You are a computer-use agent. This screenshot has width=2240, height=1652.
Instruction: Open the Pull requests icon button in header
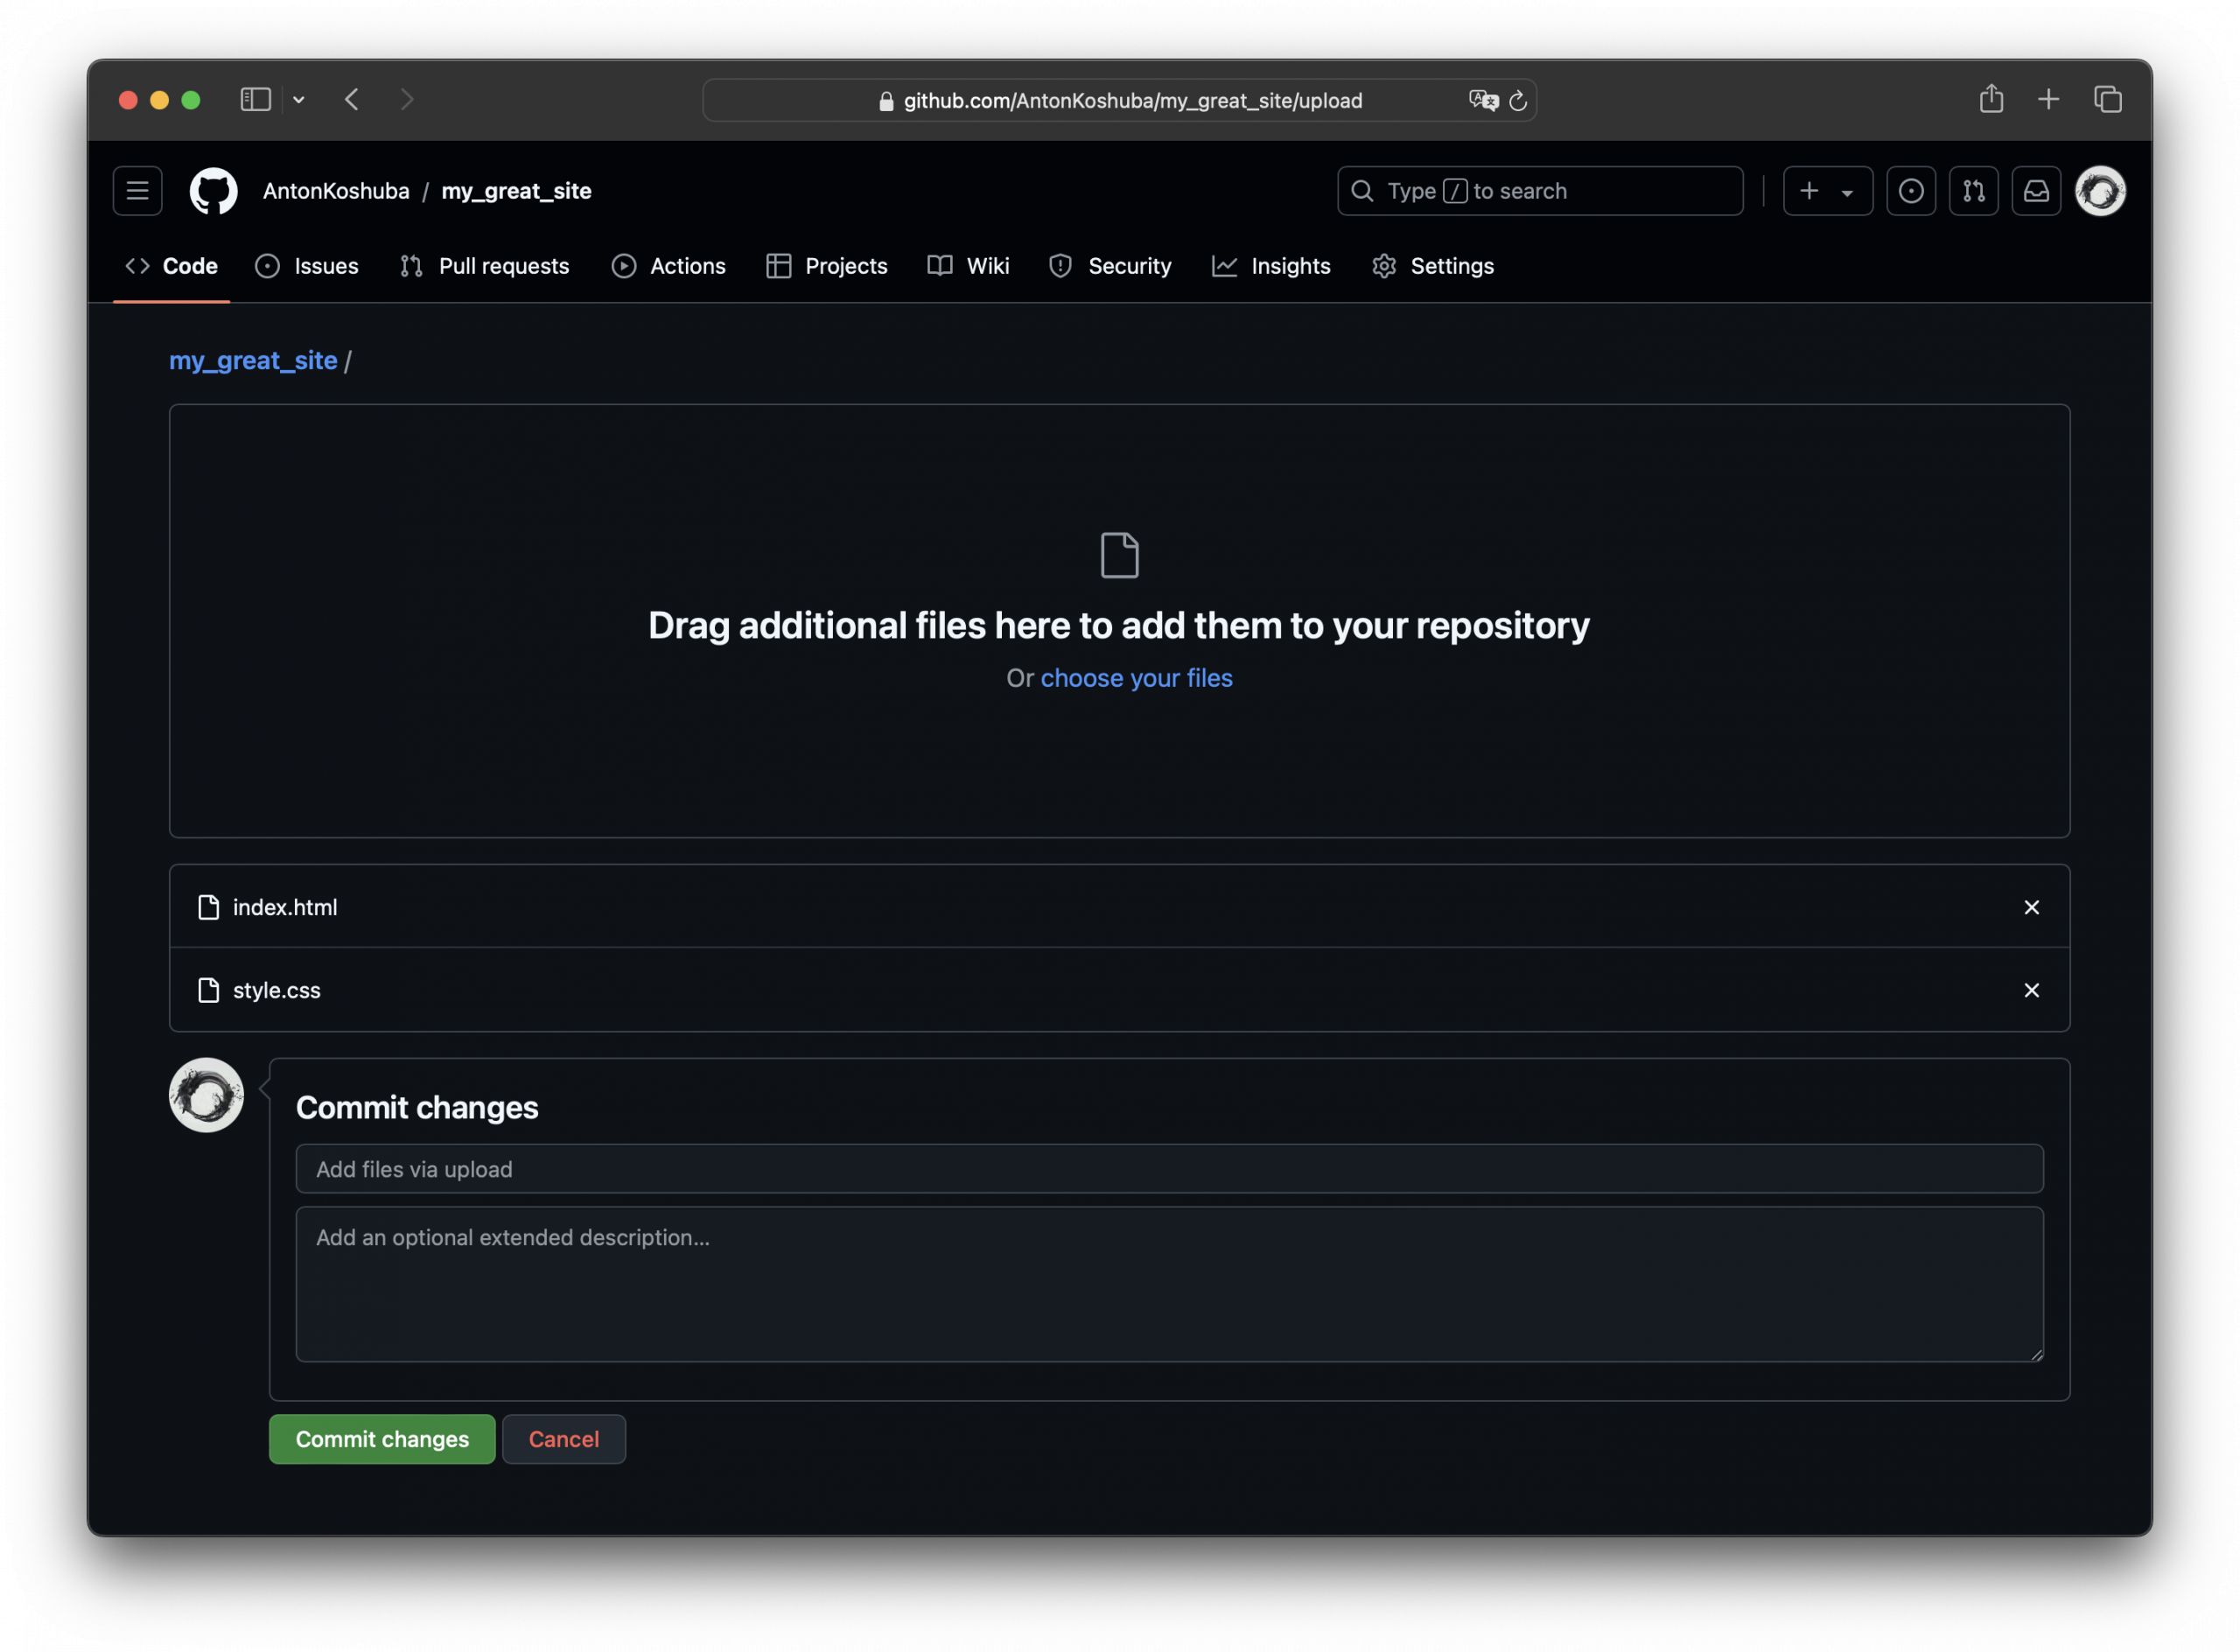pyautogui.click(x=1973, y=191)
